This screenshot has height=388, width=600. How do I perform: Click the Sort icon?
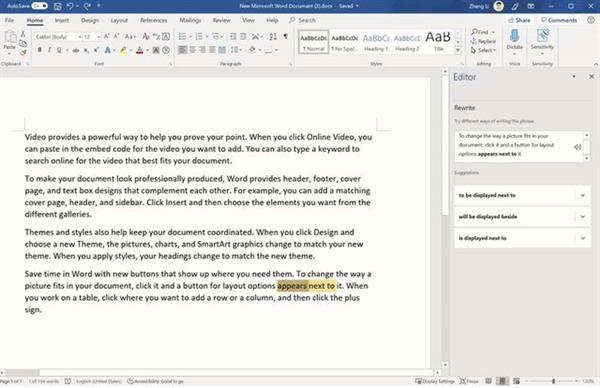click(x=273, y=37)
